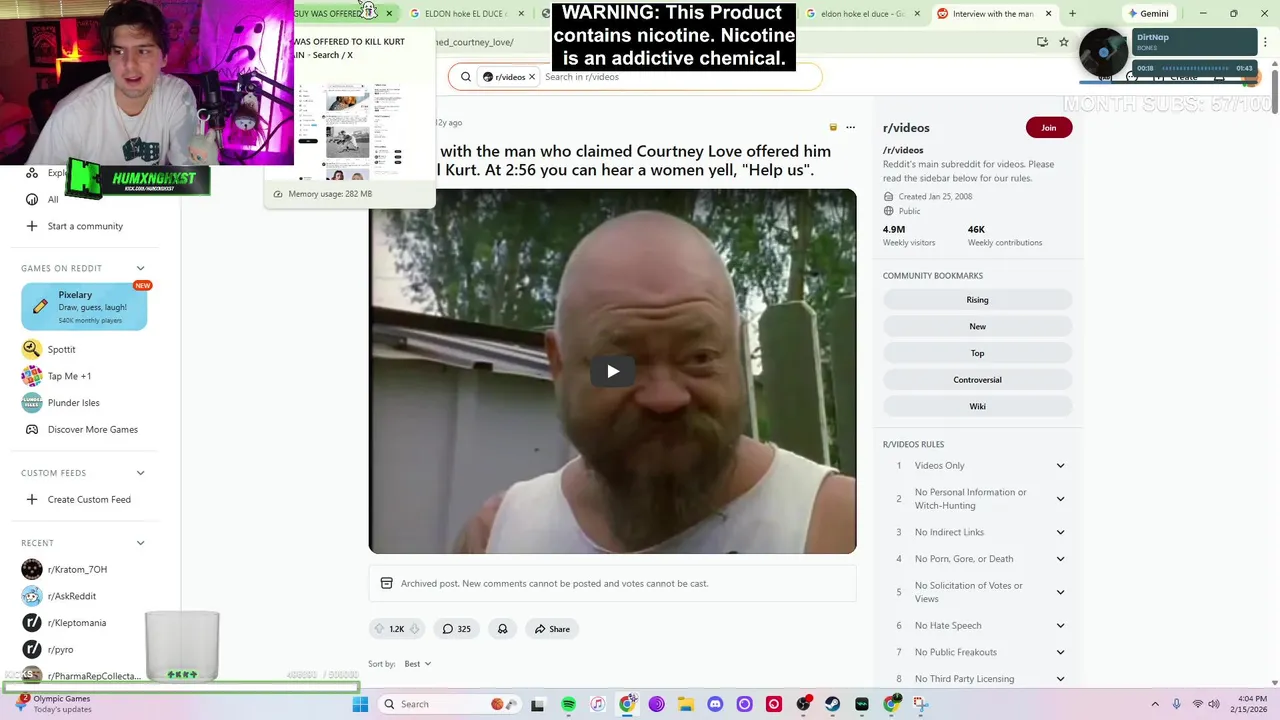
Task: Open Snipping Tool from the taskbar
Action: tap(921, 704)
